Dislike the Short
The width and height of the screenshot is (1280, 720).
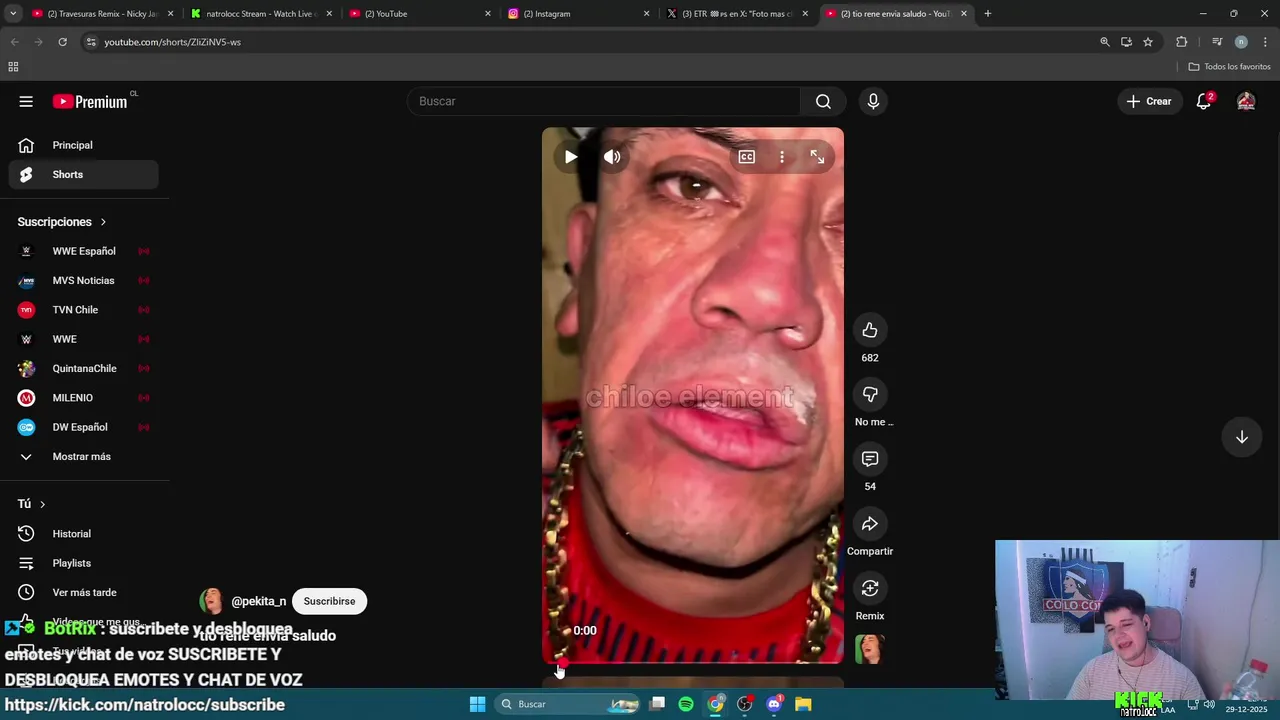[x=870, y=394]
